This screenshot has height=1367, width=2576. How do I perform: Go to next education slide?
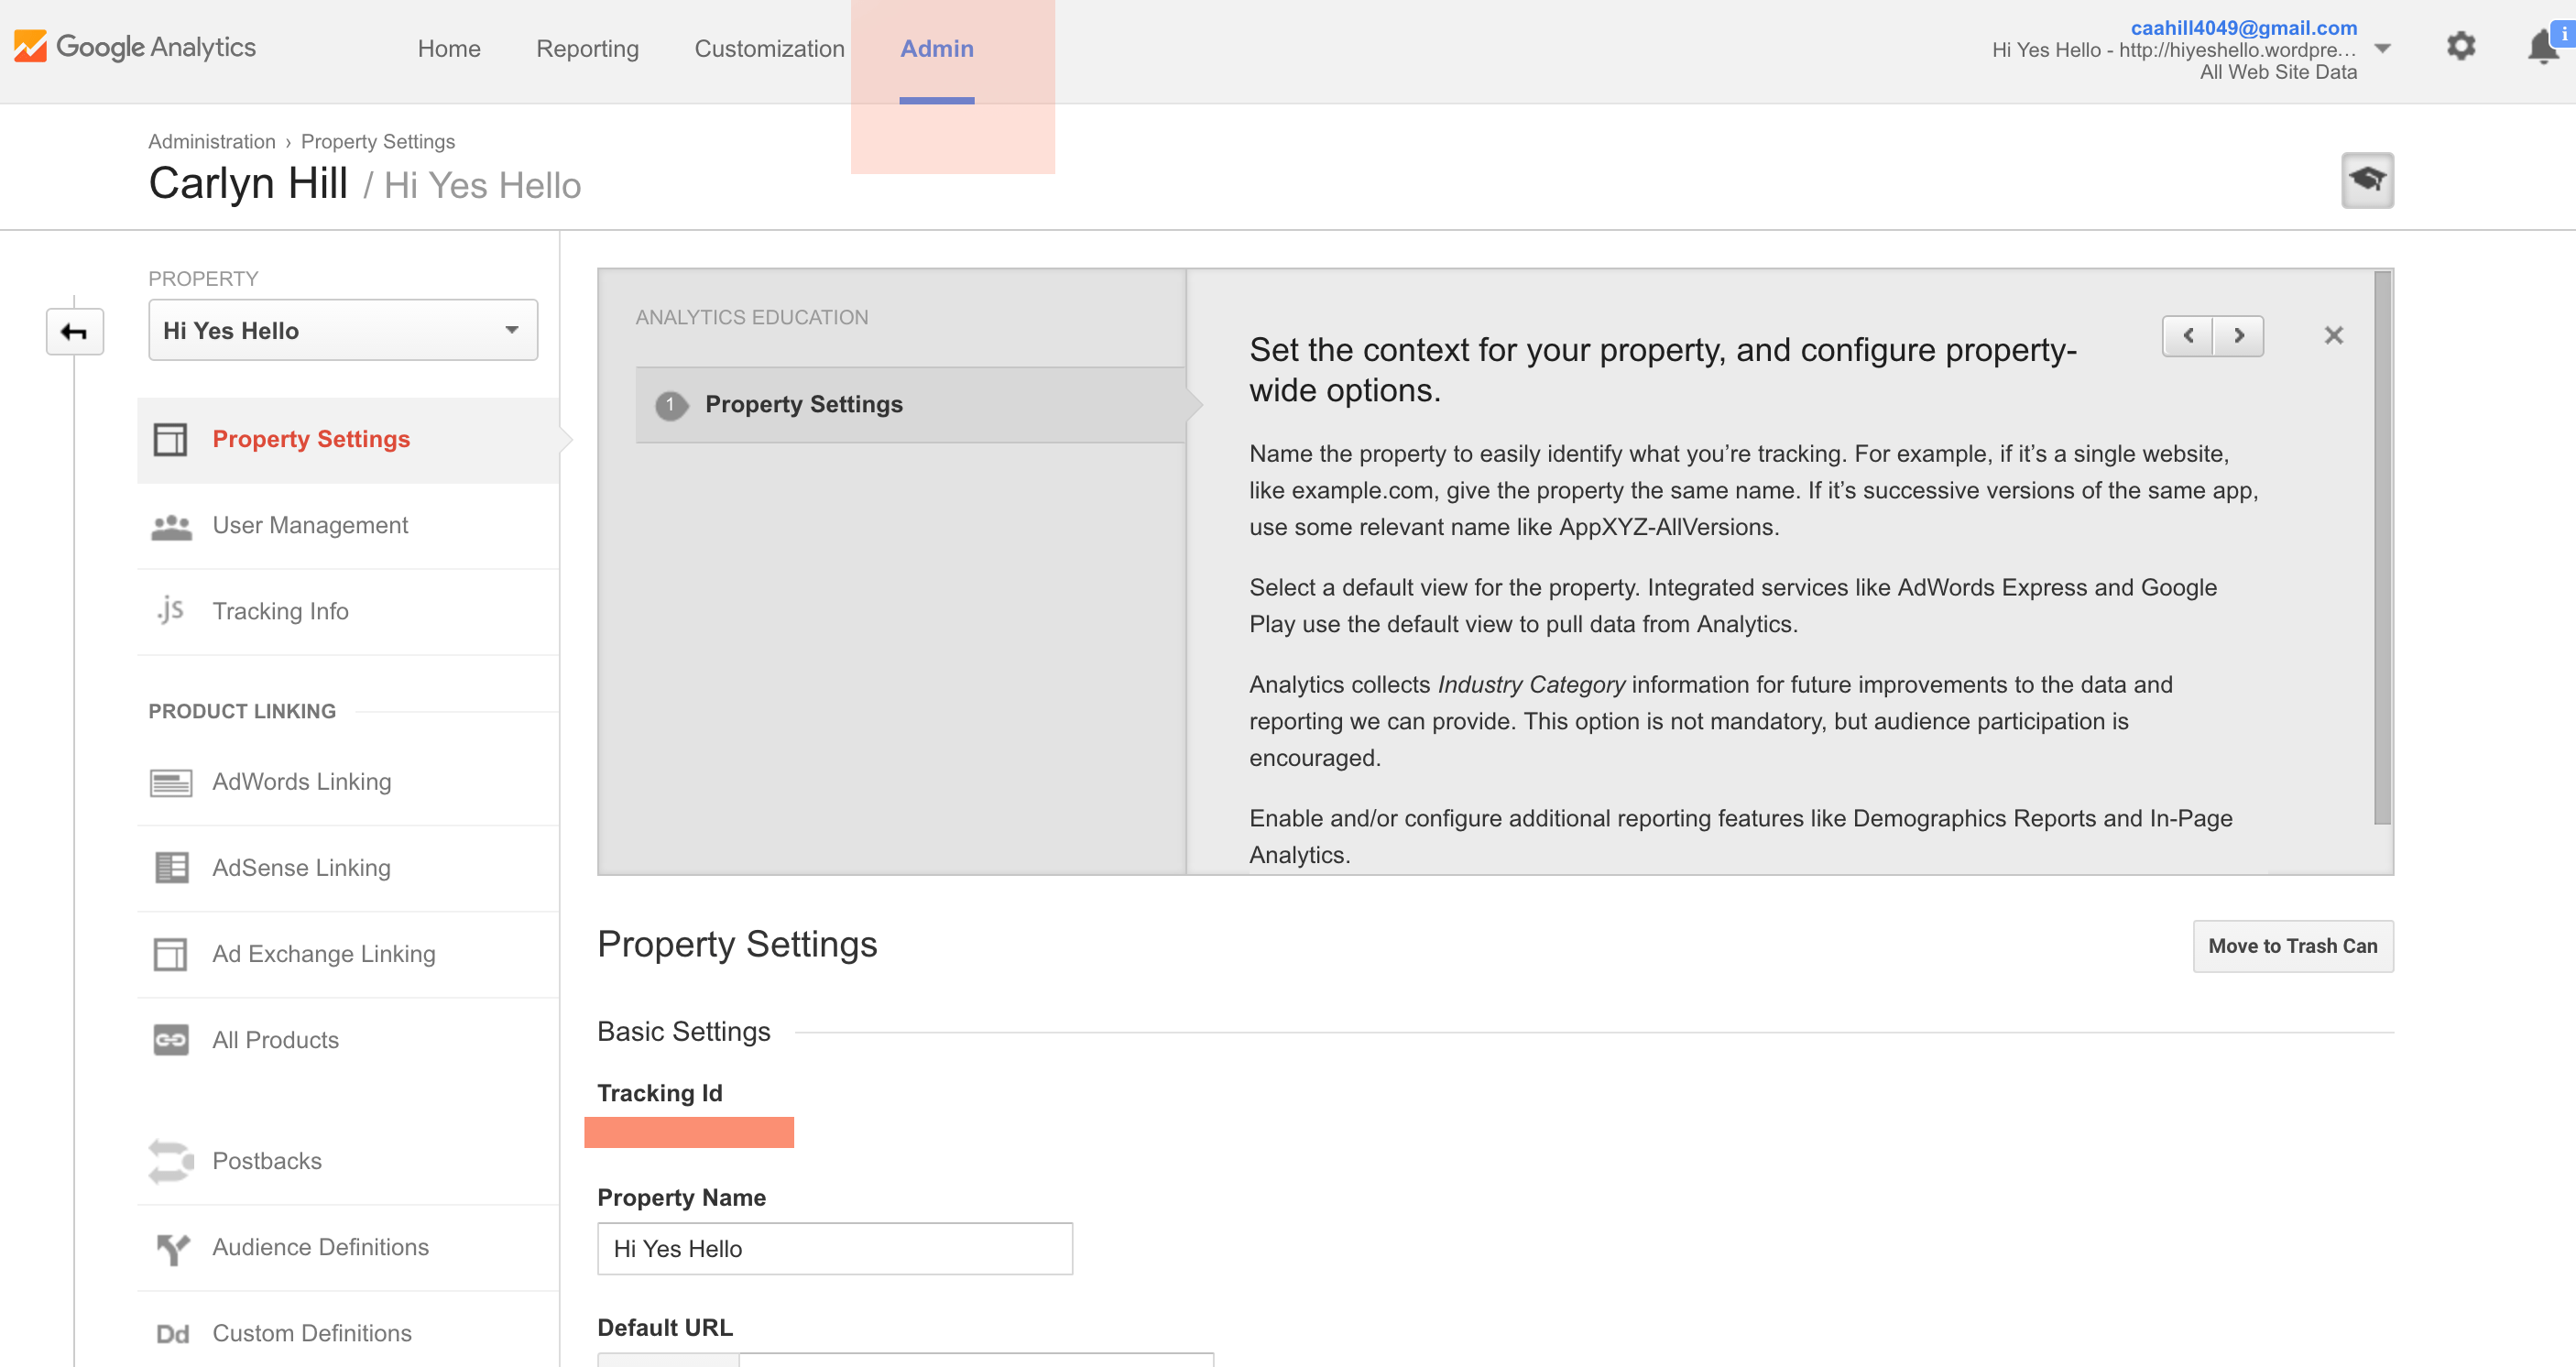pyautogui.click(x=2239, y=336)
